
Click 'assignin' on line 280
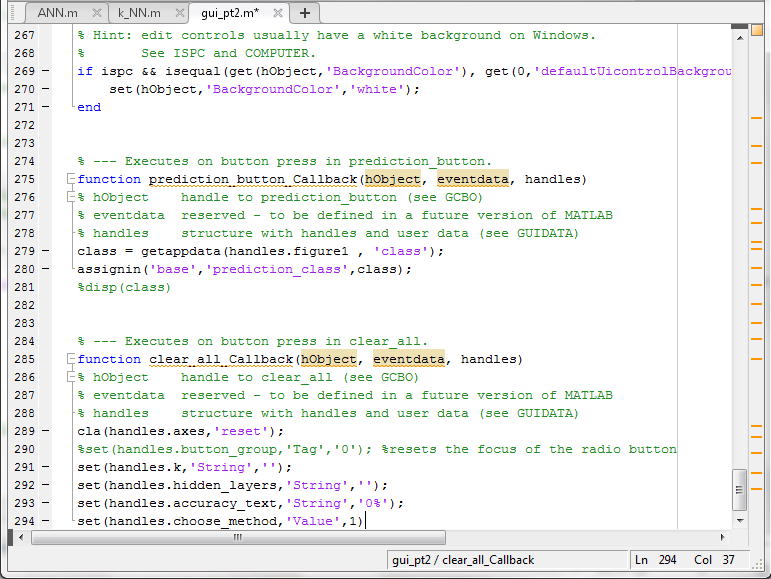pyautogui.click(x=109, y=269)
